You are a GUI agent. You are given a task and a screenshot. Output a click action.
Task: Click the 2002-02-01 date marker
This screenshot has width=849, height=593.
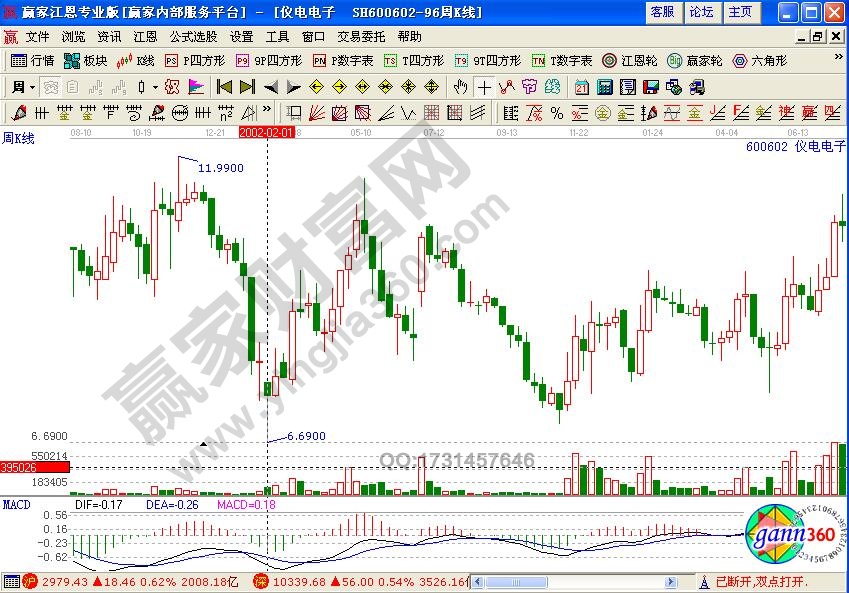(266, 132)
